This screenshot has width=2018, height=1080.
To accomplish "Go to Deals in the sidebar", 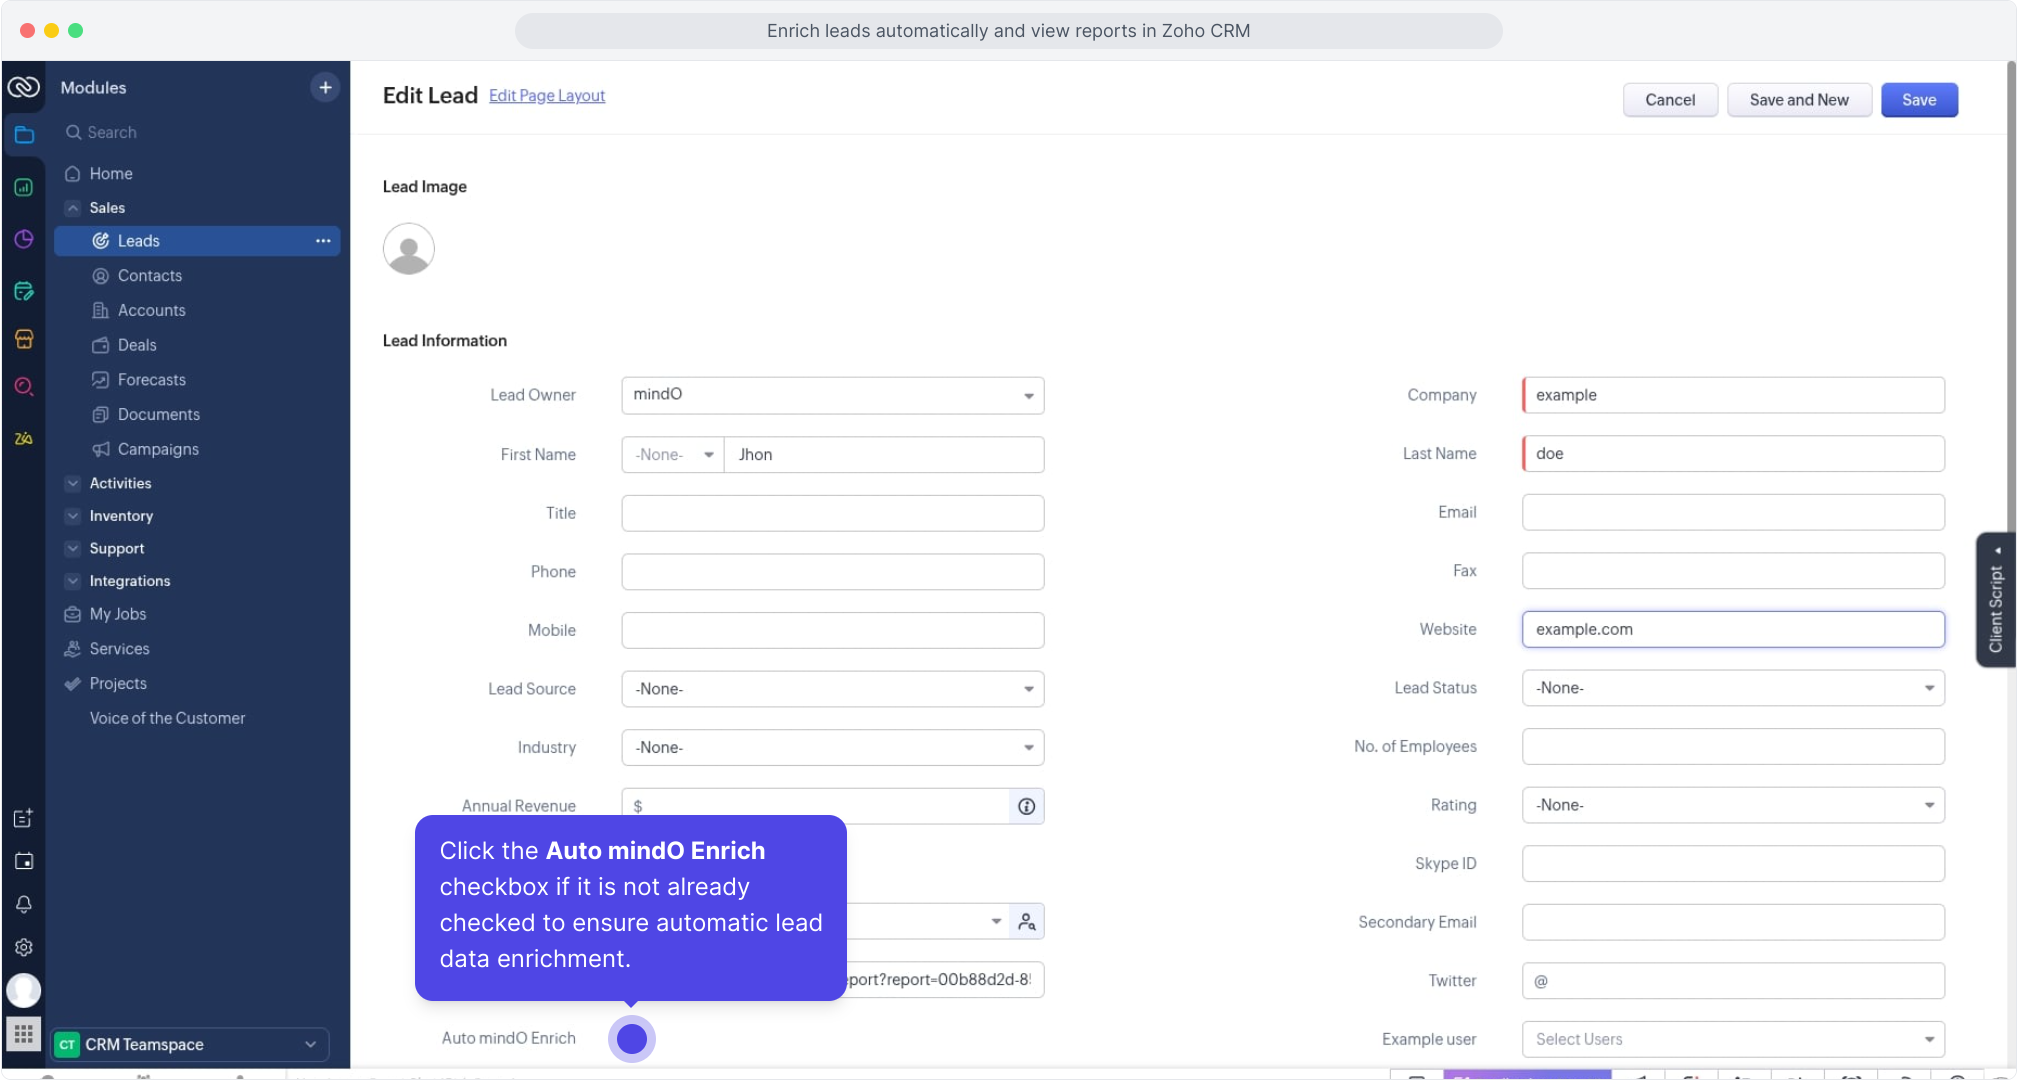I will (137, 345).
